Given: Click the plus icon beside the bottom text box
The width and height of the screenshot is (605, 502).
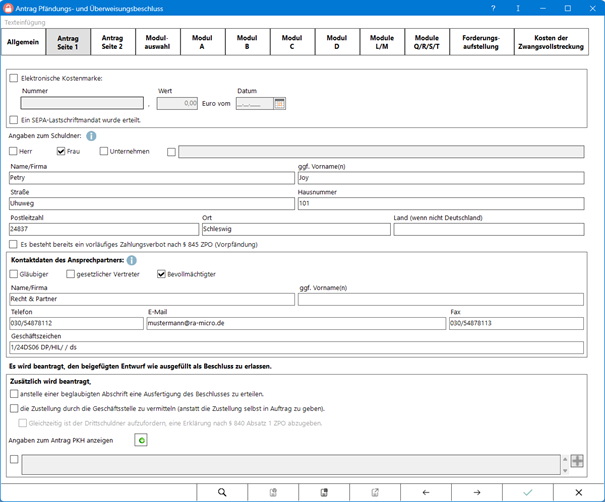Looking at the screenshot, I should click(577, 462).
